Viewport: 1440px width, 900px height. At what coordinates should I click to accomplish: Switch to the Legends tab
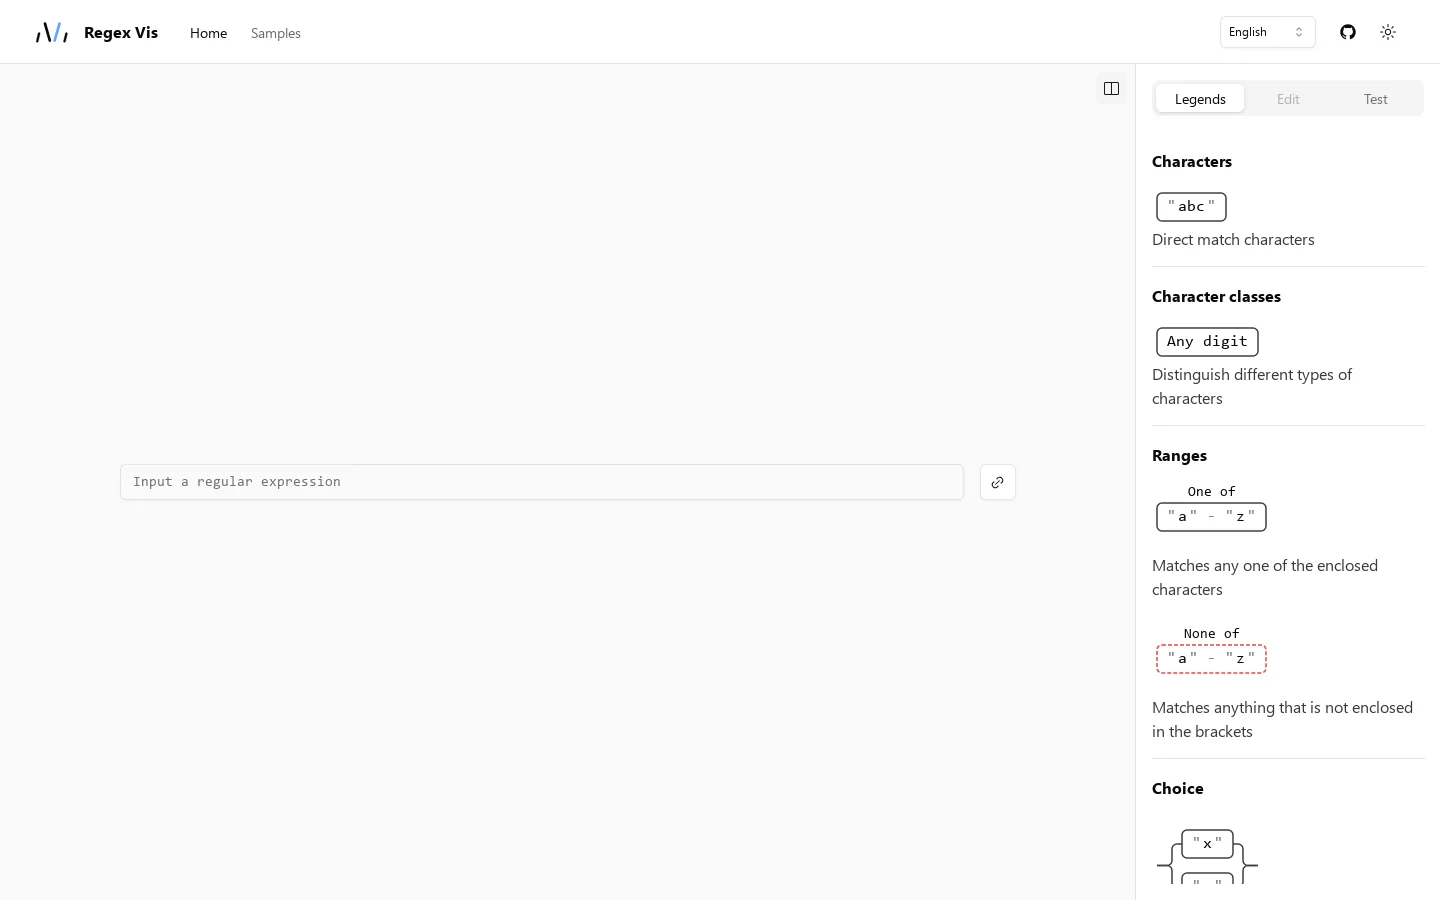[x=1200, y=99]
